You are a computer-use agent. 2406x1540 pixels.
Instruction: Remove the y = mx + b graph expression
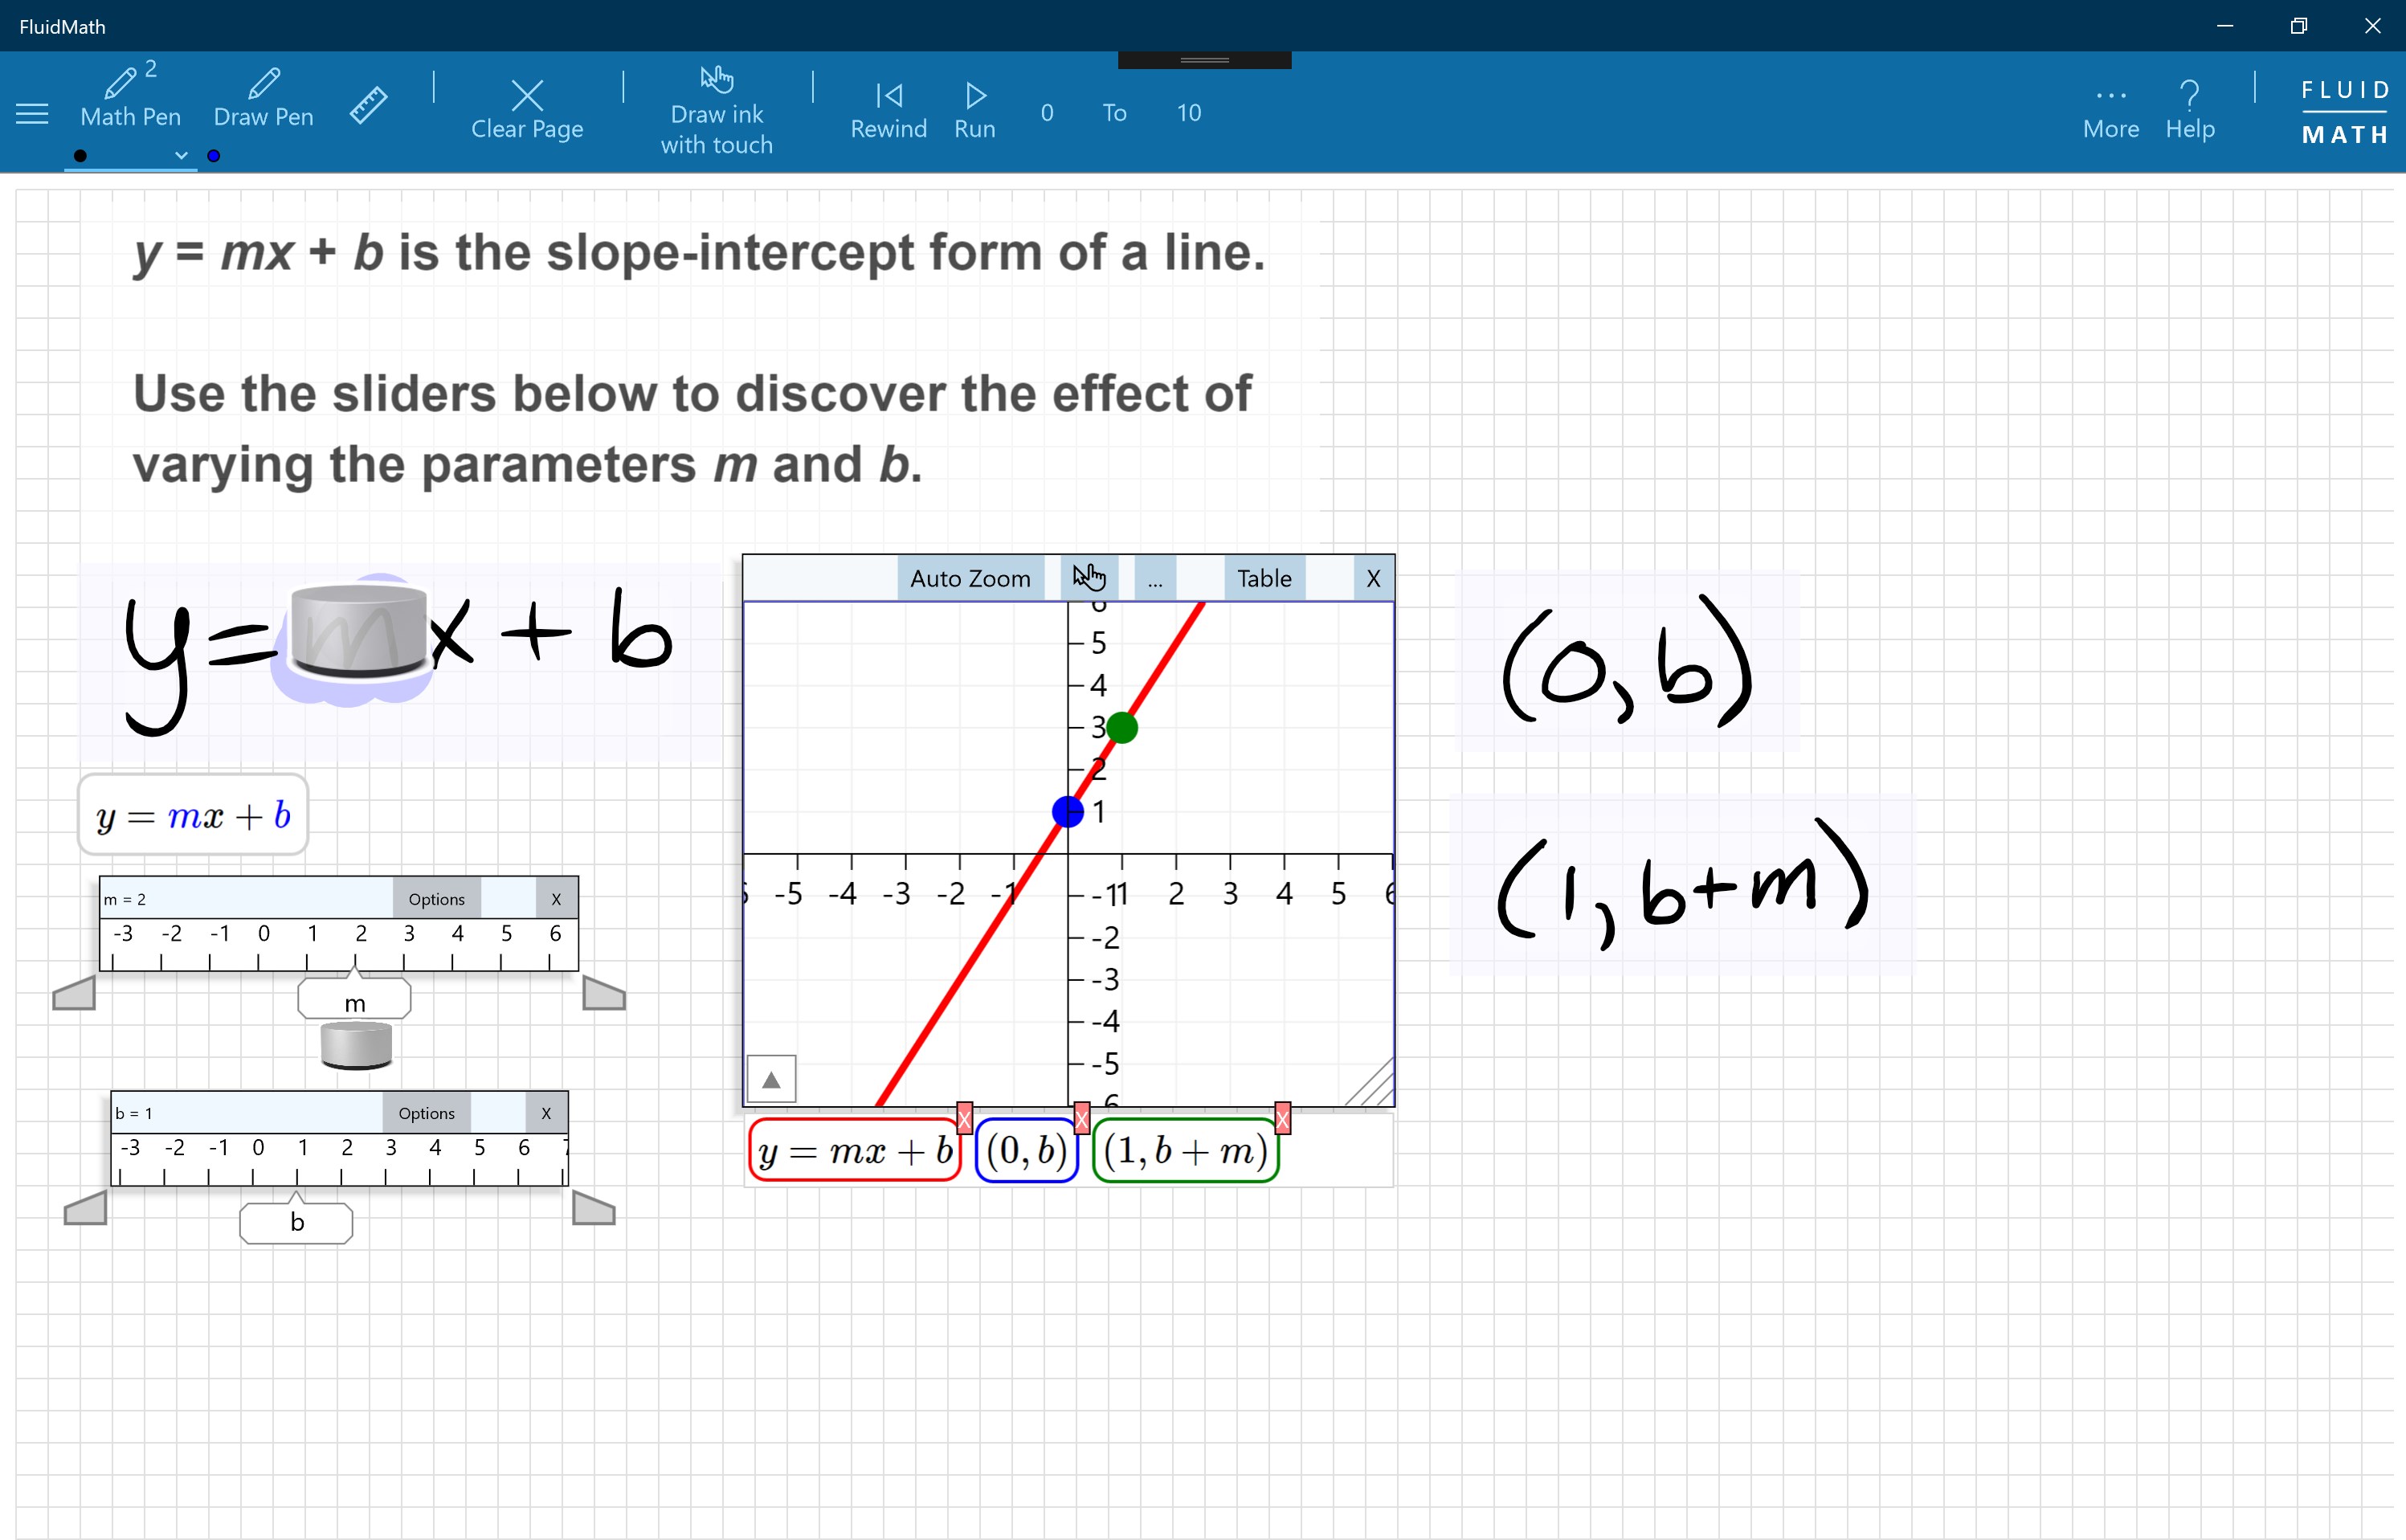964,1119
